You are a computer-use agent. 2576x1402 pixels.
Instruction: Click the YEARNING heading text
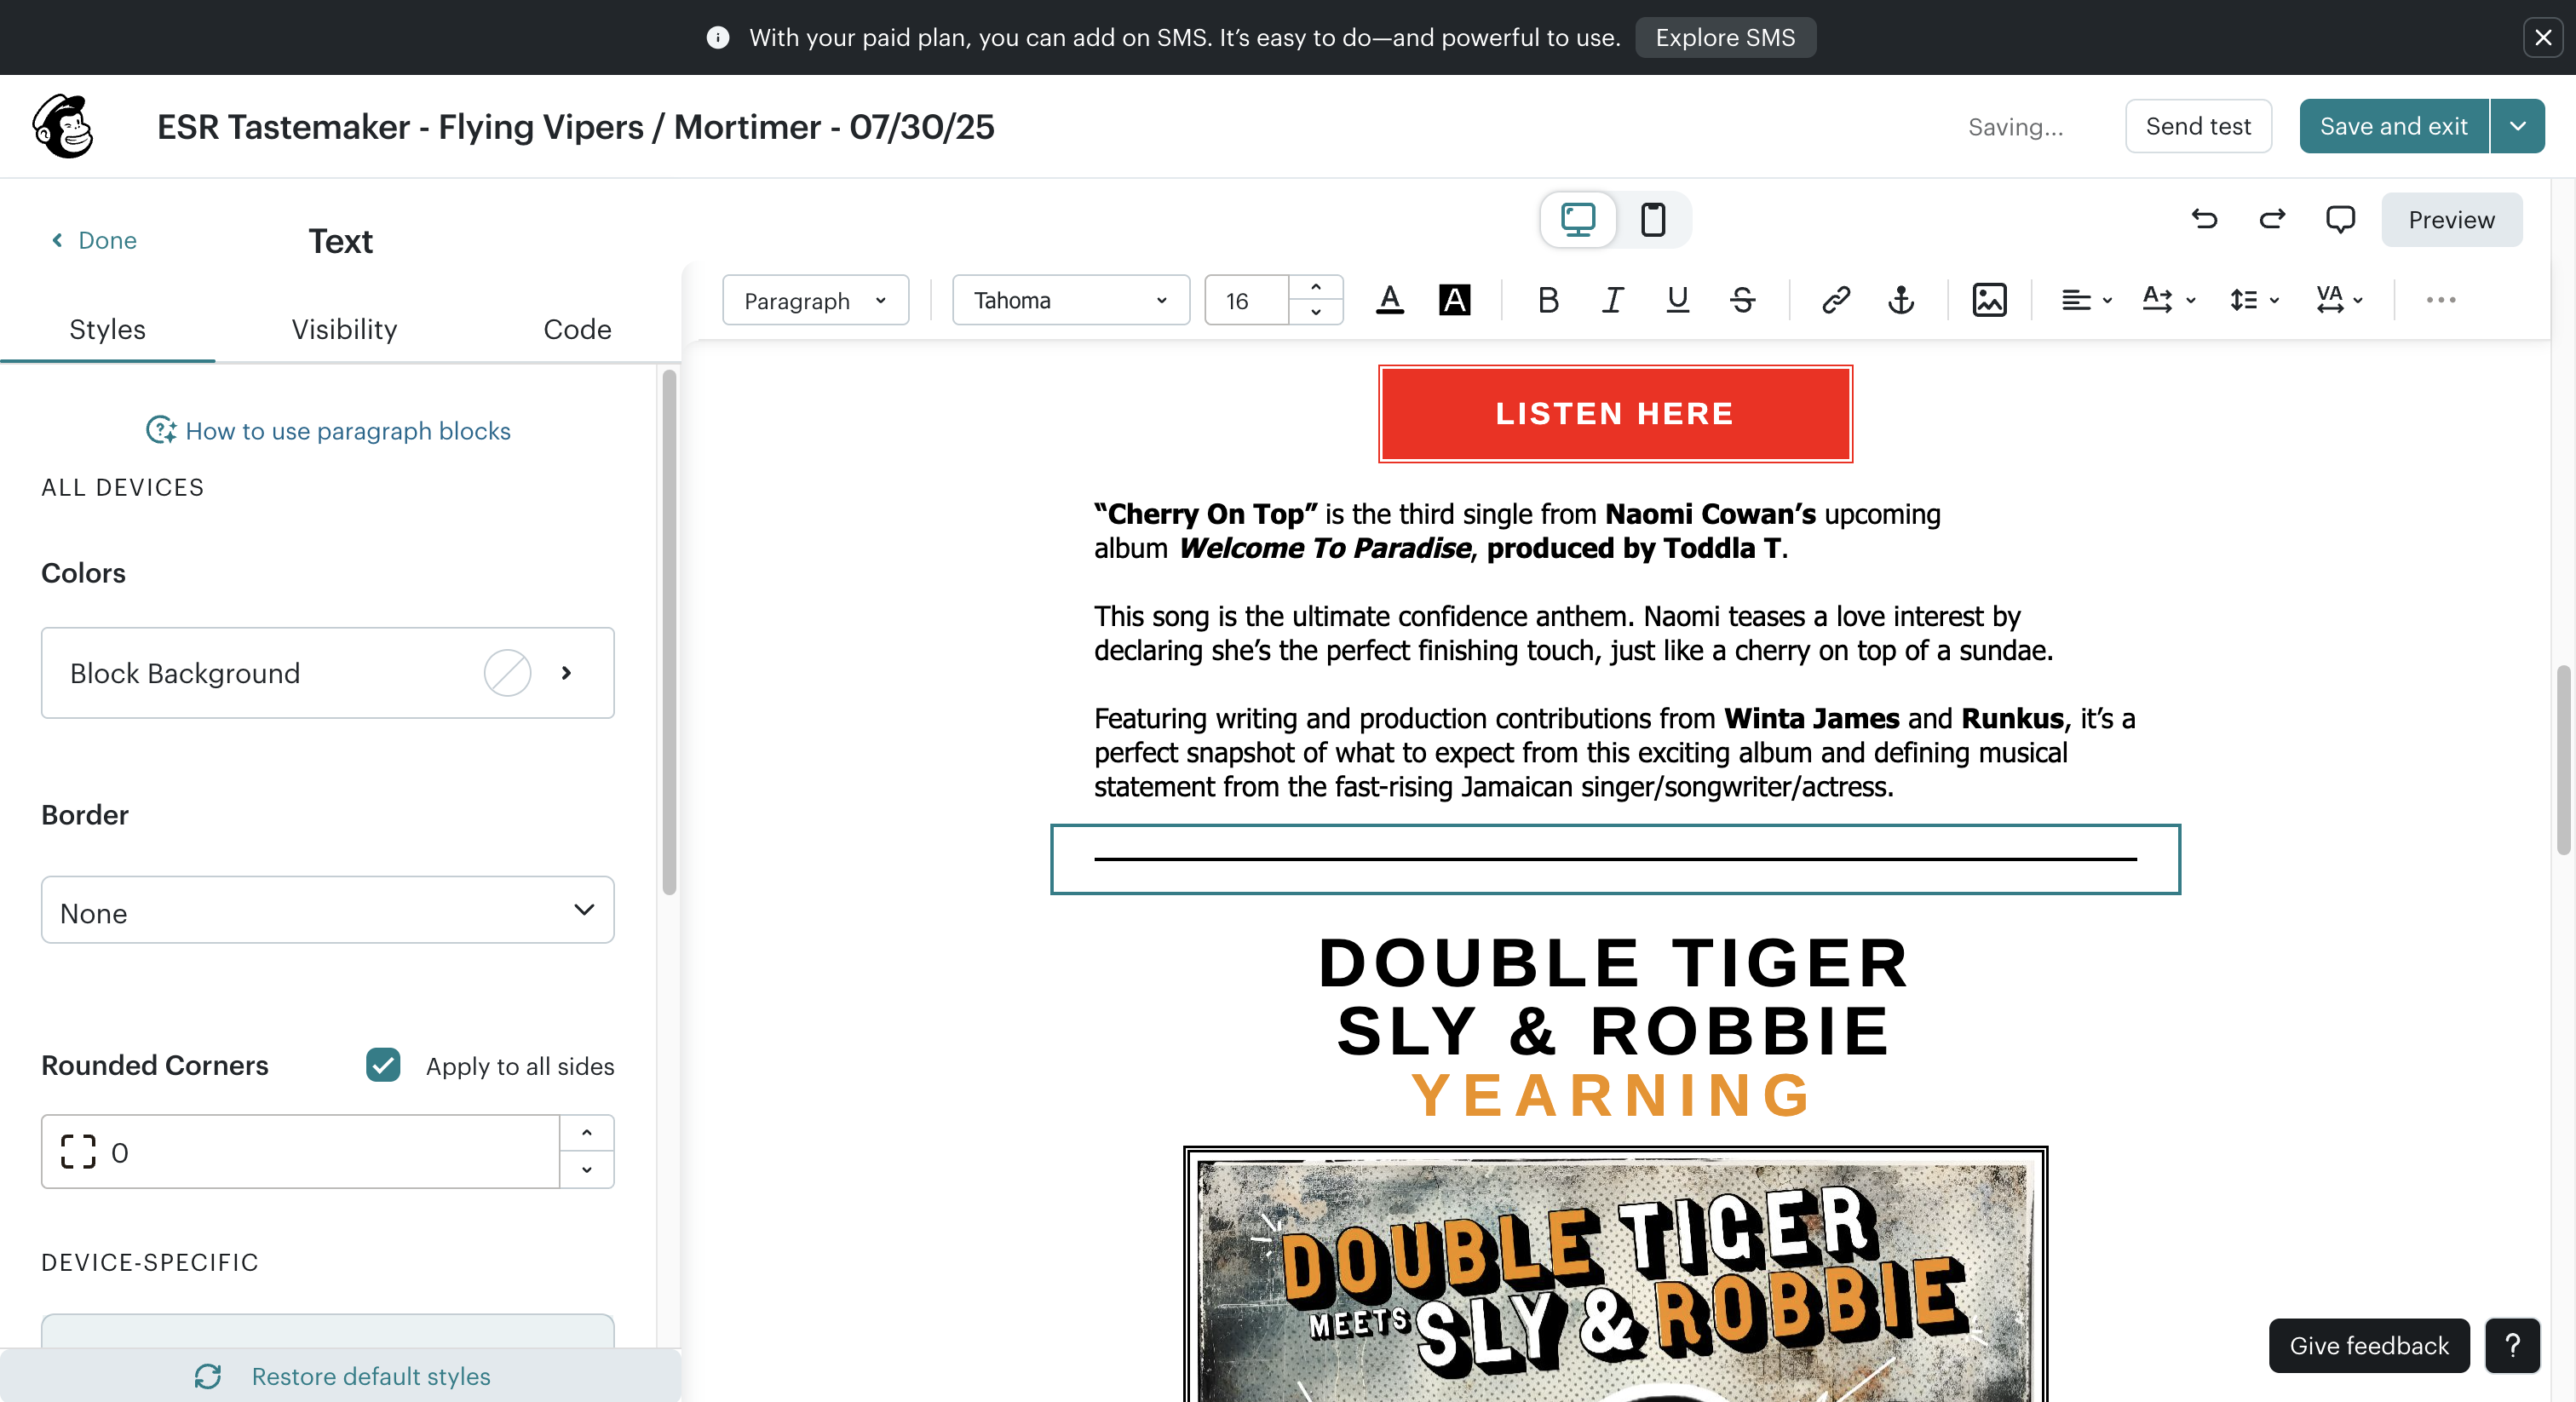coord(1612,1095)
